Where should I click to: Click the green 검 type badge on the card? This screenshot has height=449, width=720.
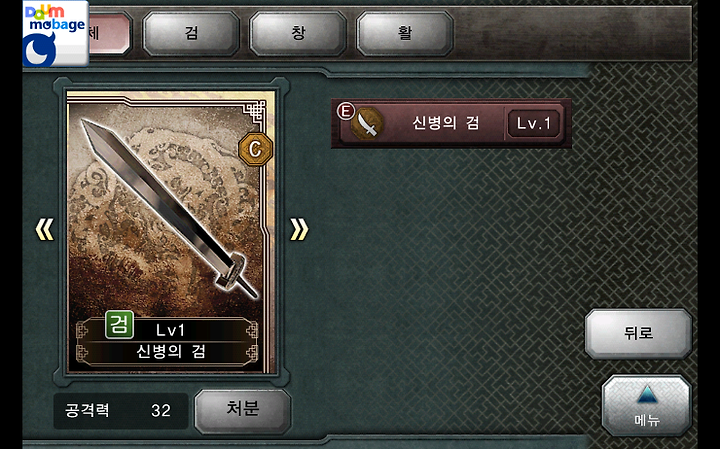pos(119,325)
